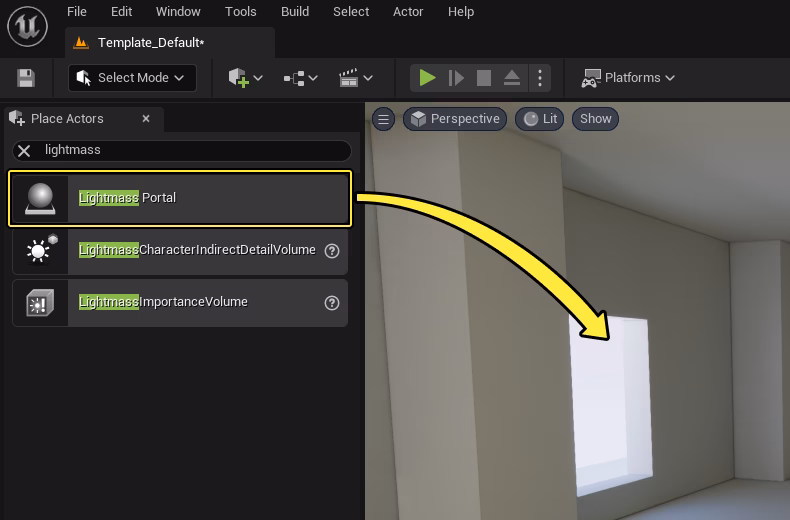Start Play in Editor with green arrow
The width and height of the screenshot is (790, 520).
(427, 78)
